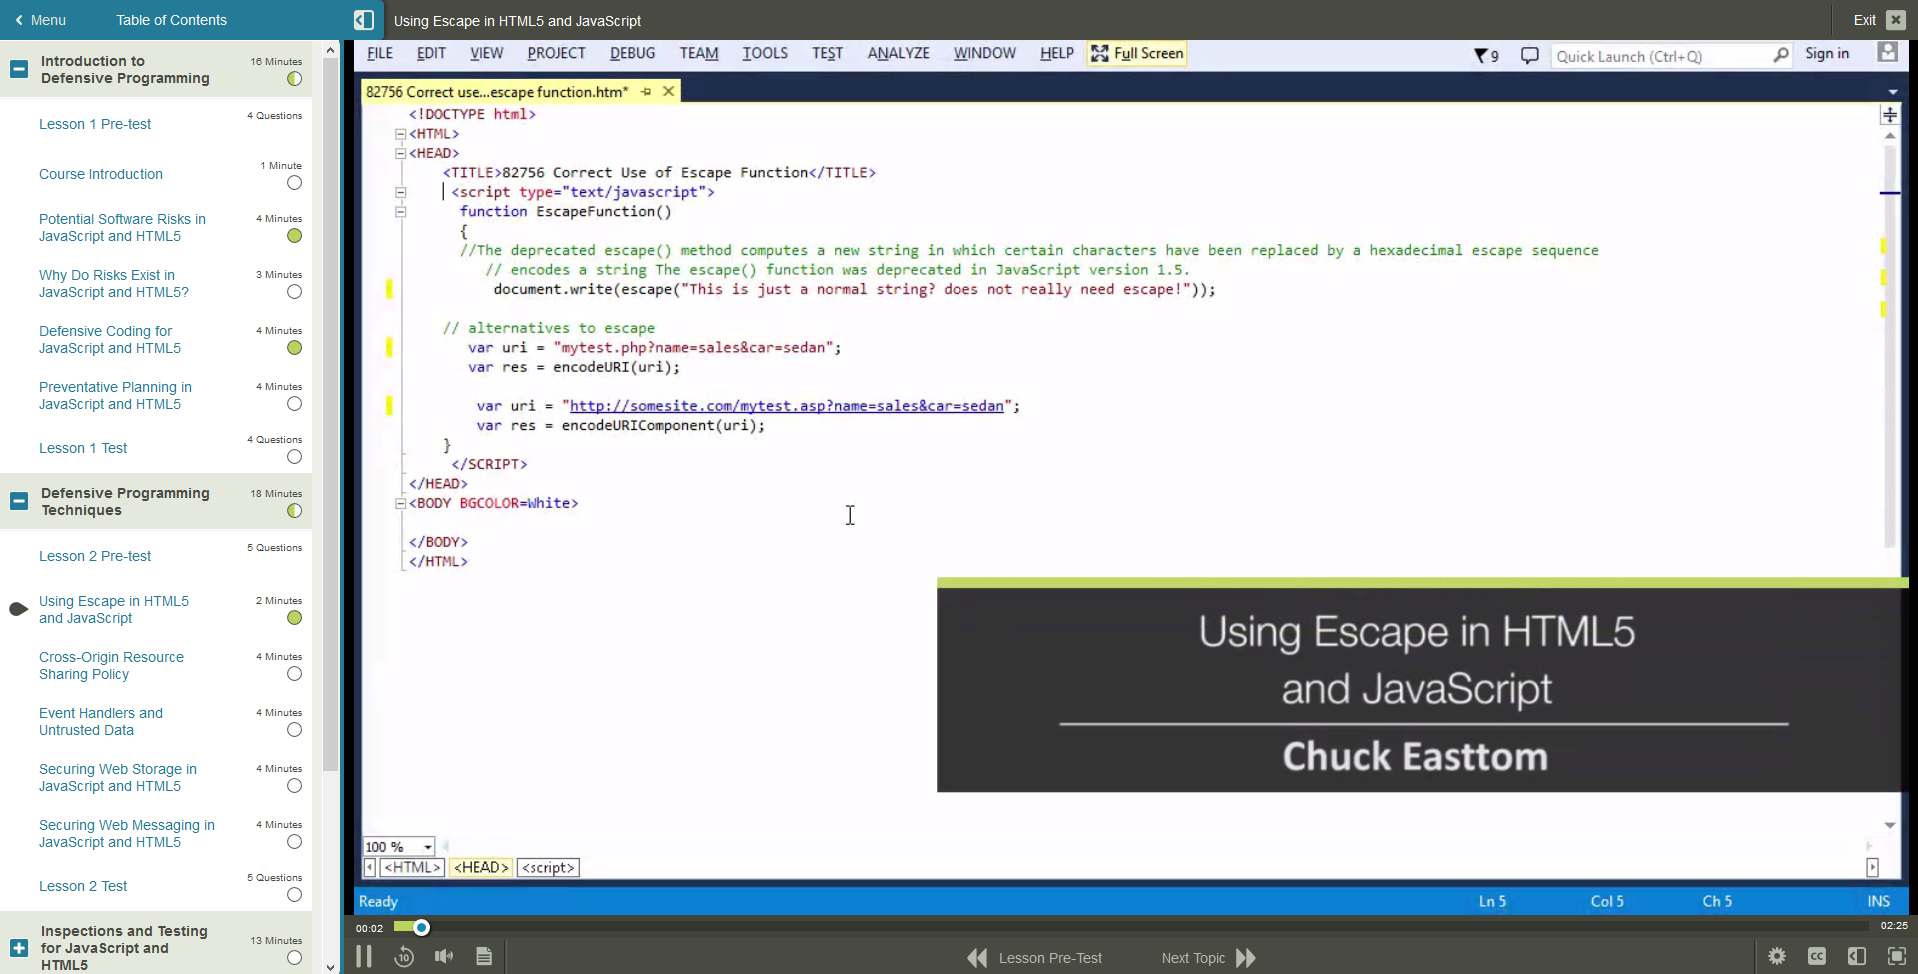
Task: Enable closed captions with the CC icon
Action: coord(1817,956)
